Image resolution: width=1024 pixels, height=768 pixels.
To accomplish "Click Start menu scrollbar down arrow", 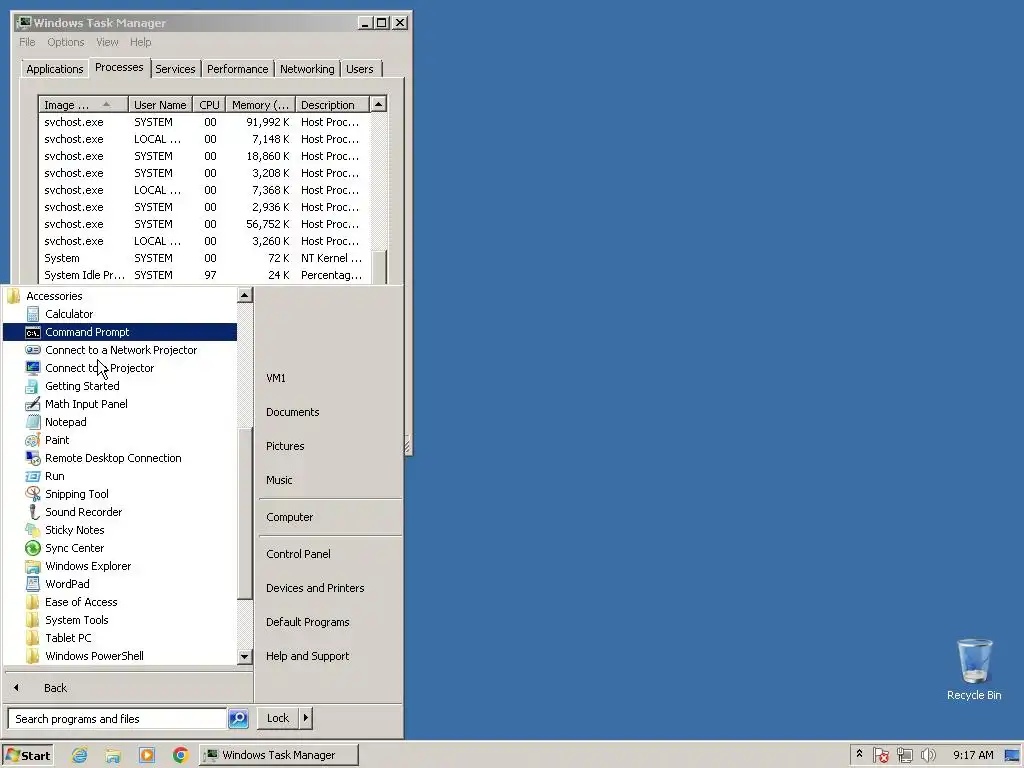I will tap(244, 657).
